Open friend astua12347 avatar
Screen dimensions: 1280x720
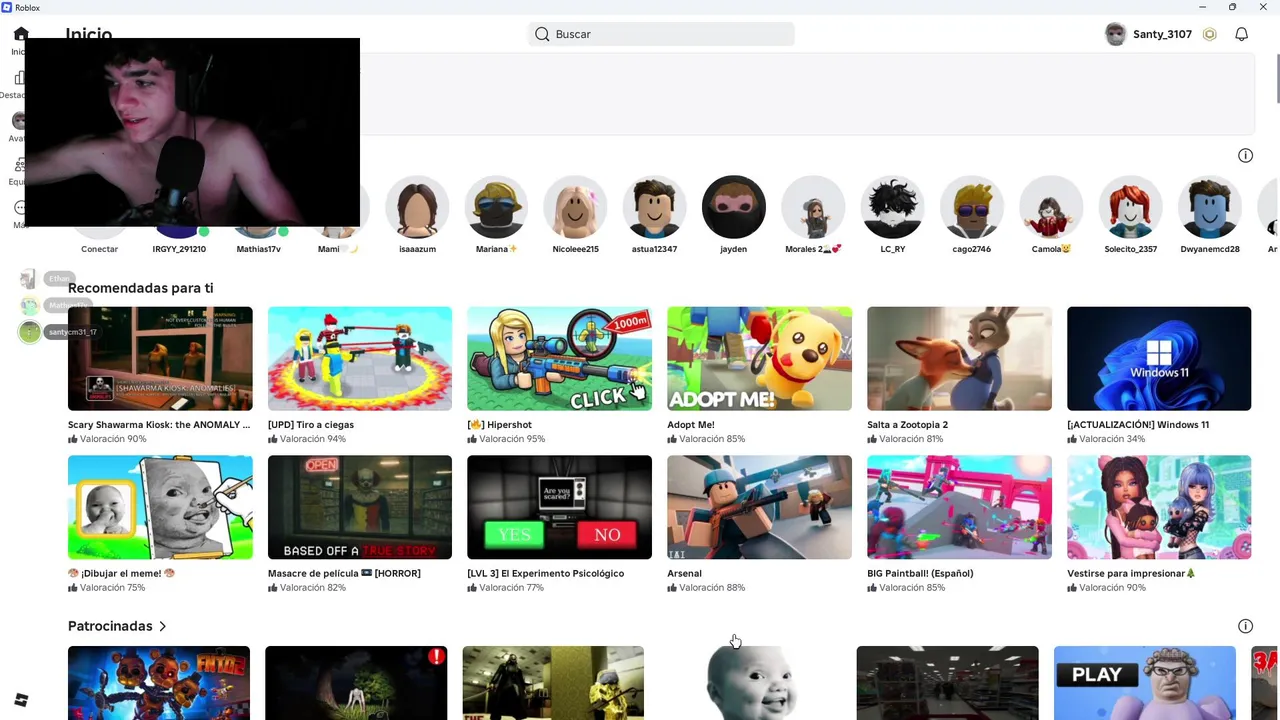654,207
